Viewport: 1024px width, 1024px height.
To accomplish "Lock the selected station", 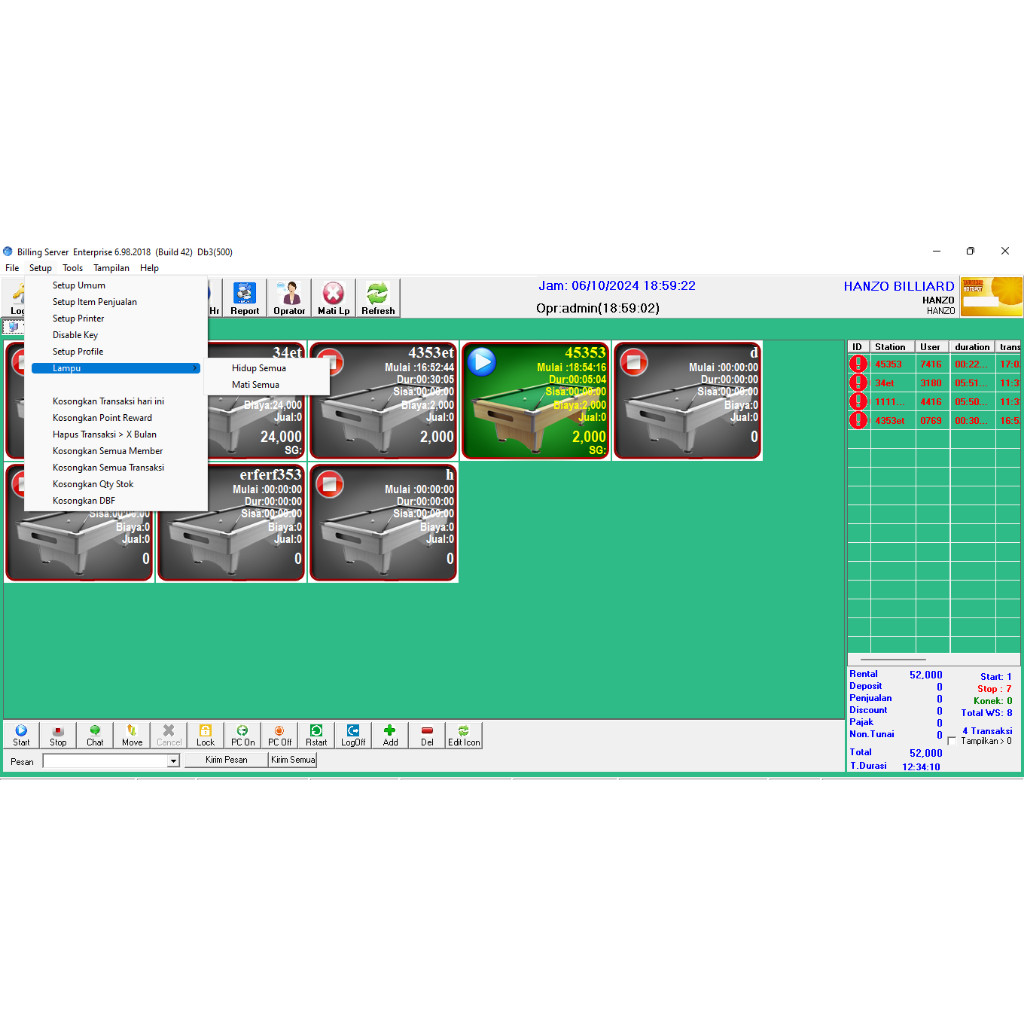I will (205, 735).
